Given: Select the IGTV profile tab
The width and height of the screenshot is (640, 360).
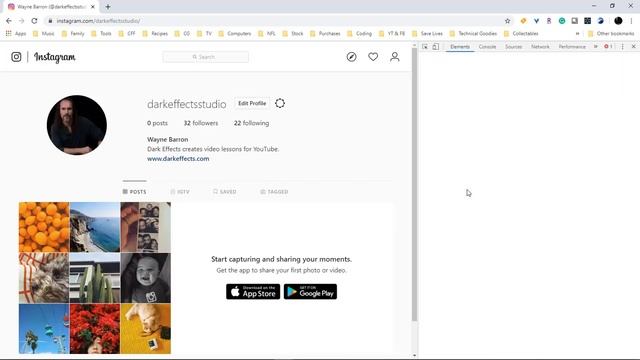Looking at the screenshot, I should [180, 191].
